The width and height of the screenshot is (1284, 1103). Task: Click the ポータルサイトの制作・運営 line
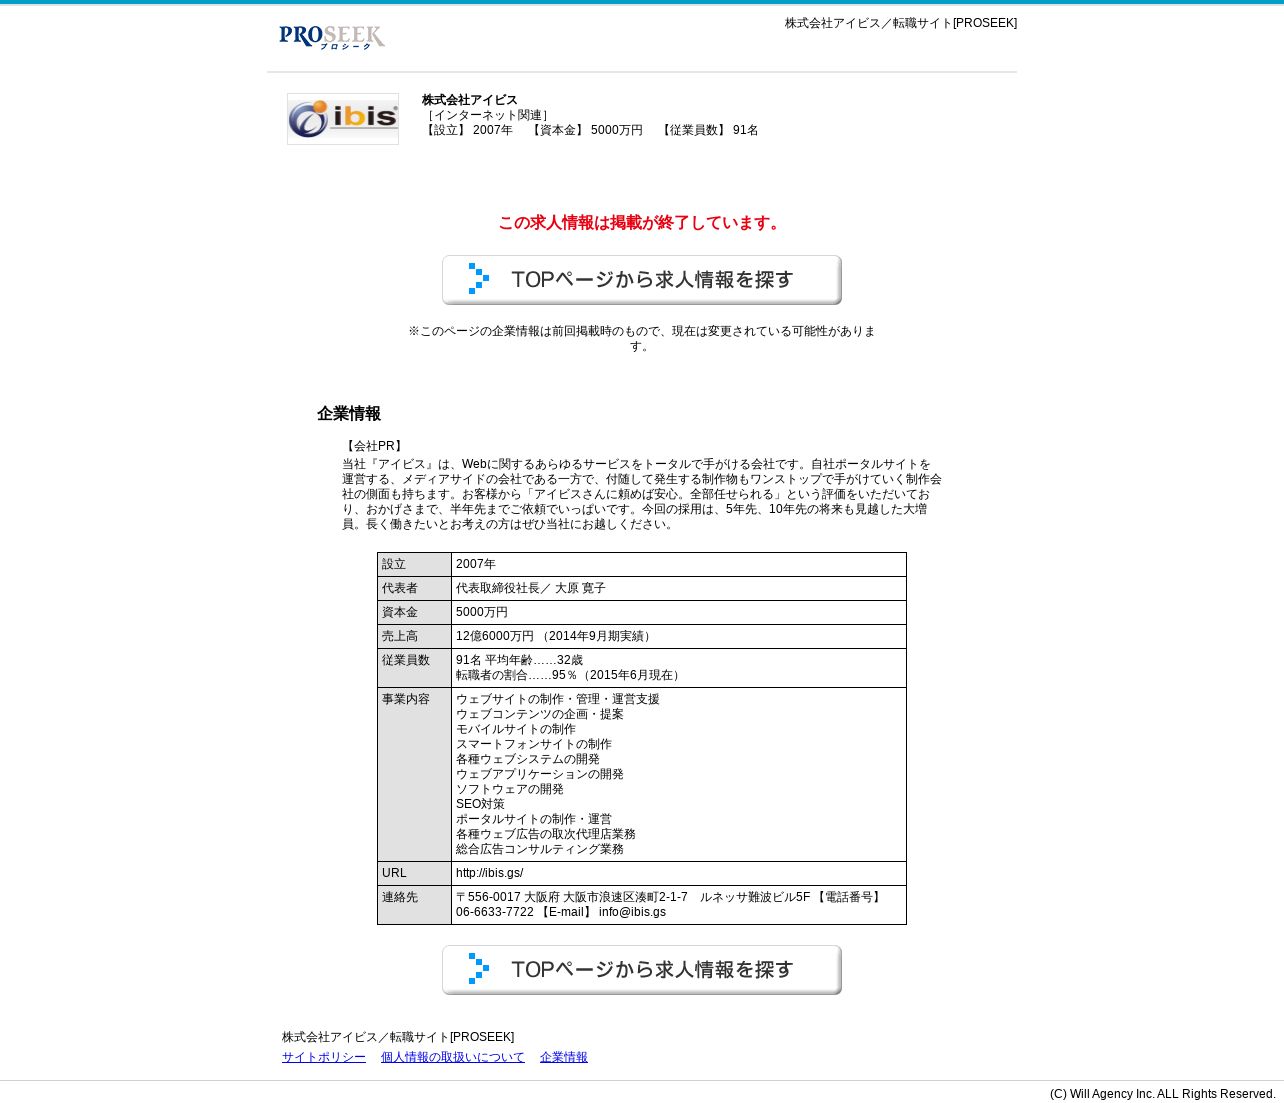click(534, 819)
